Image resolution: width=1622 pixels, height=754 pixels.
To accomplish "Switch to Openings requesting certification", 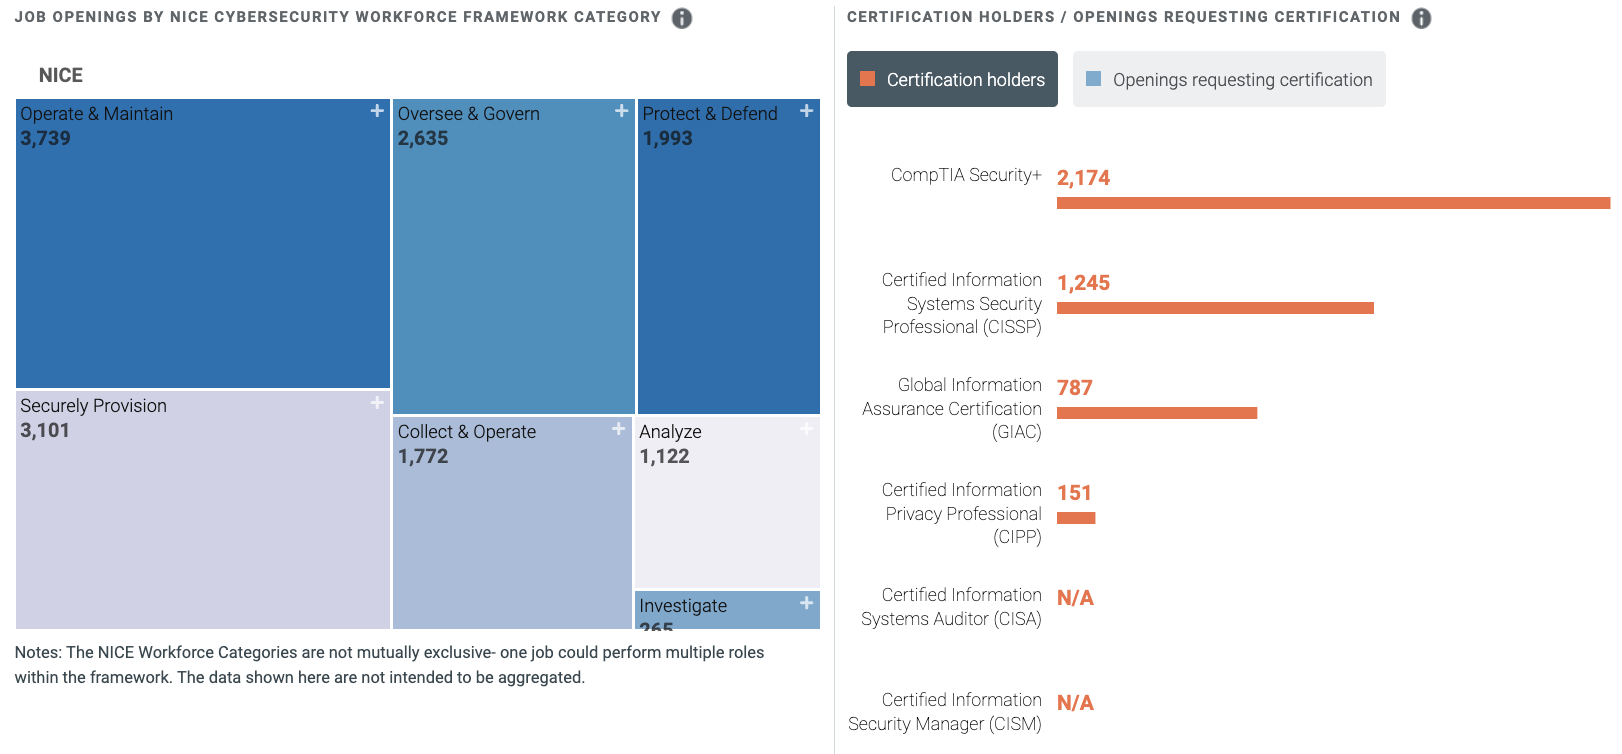I will (x=1229, y=79).
